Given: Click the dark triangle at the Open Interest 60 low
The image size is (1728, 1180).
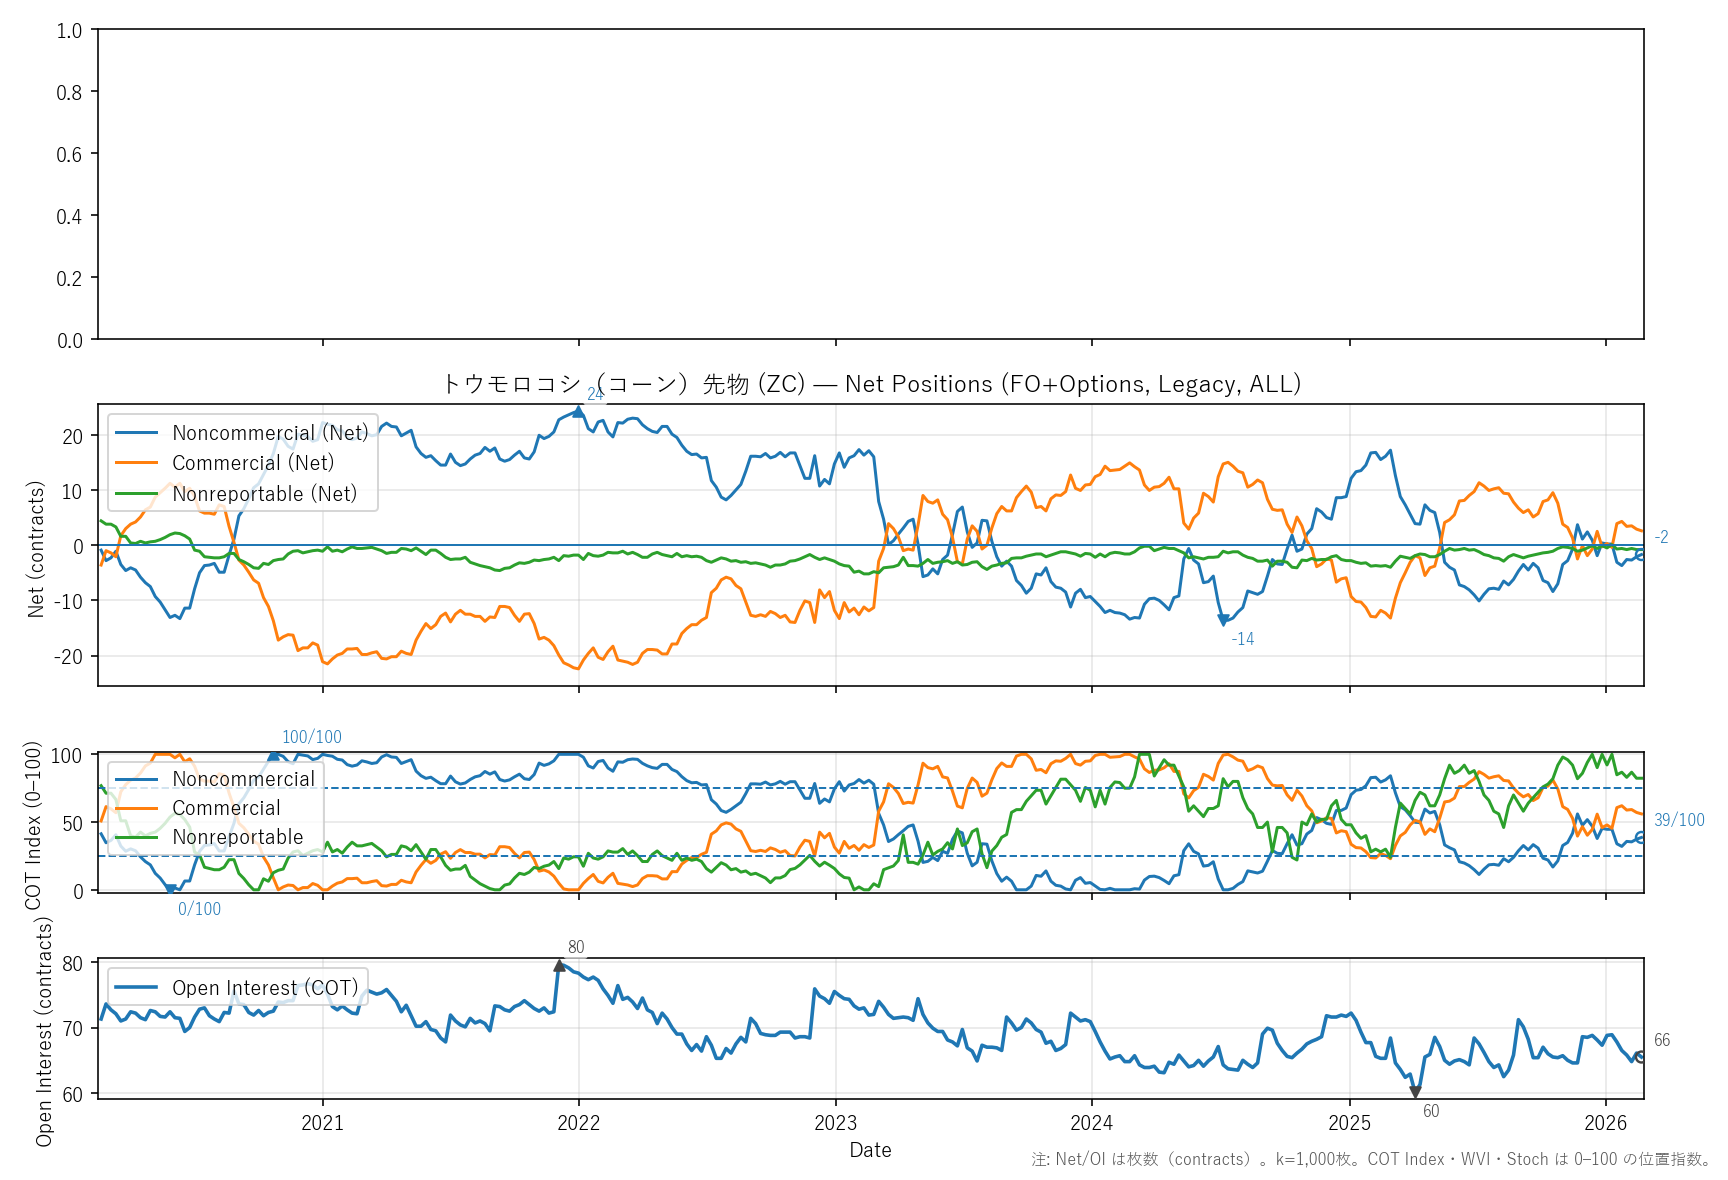Looking at the screenshot, I should click(1415, 1093).
